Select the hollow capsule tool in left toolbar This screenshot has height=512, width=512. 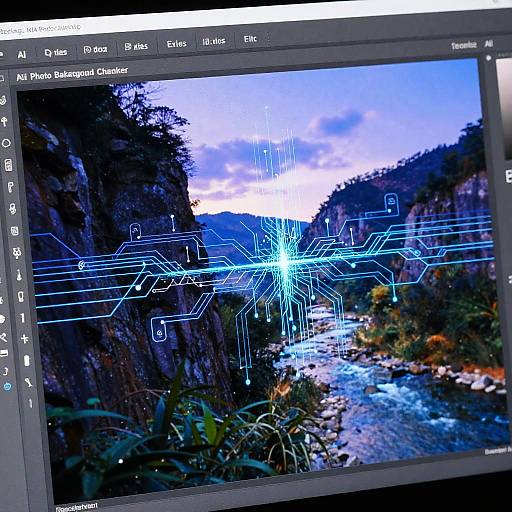tap(21, 296)
